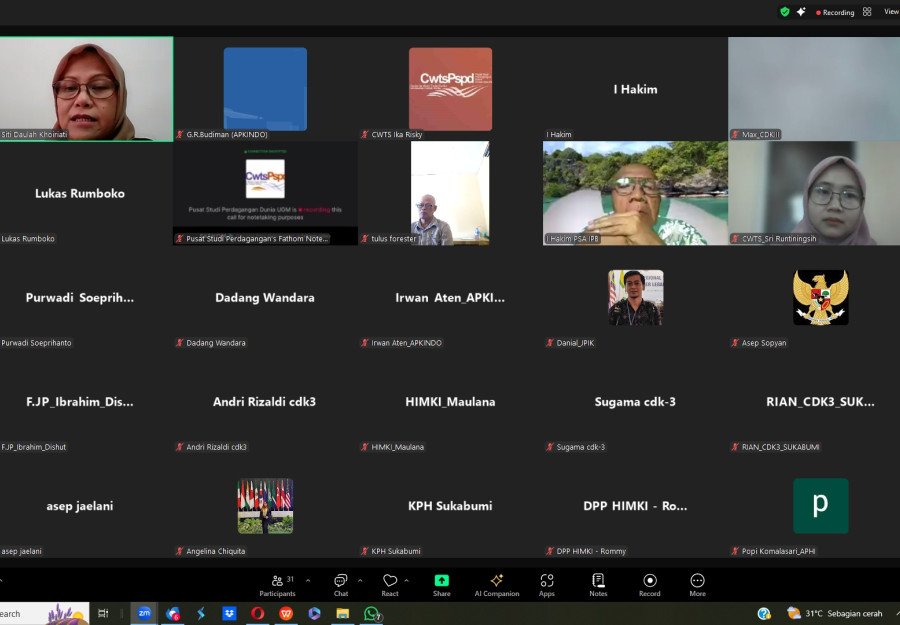Image resolution: width=900 pixels, height=625 pixels.
Task: Open WhatsApp from the Windows taskbar
Action: coord(372,613)
